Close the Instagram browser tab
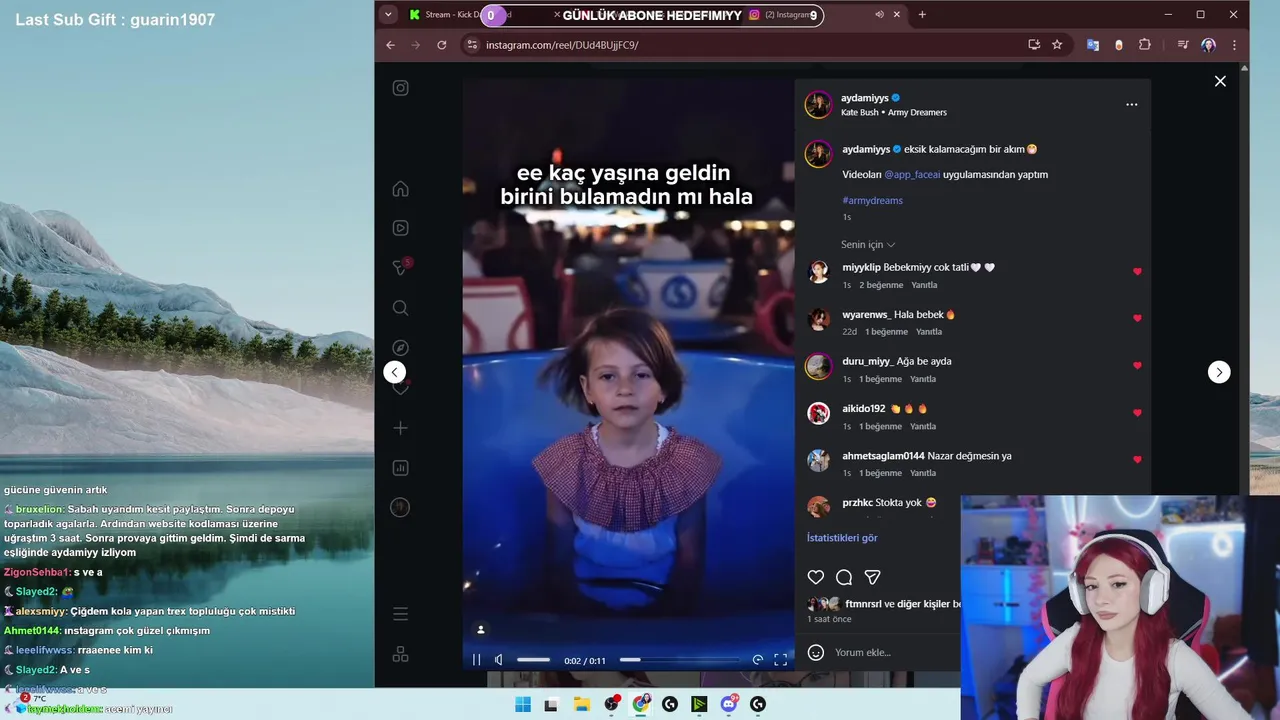 (x=897, y=15)
